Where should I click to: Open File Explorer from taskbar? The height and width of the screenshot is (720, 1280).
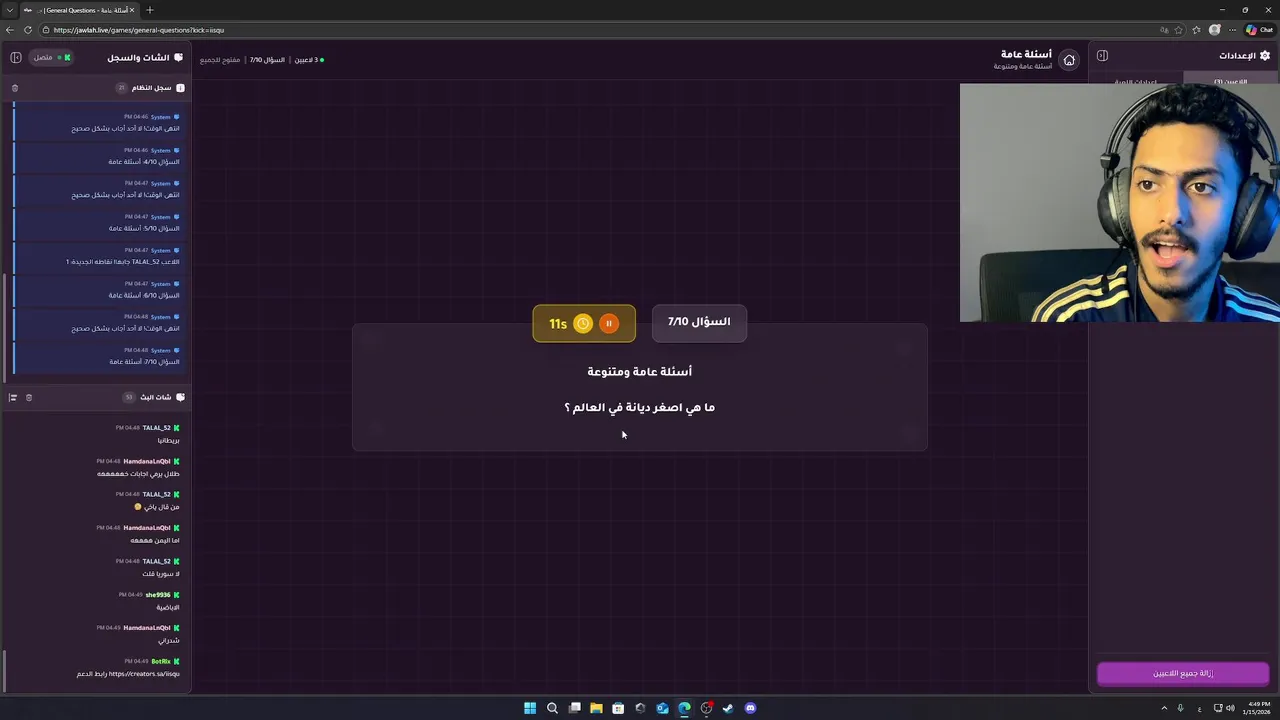click(x=596, y=708)
